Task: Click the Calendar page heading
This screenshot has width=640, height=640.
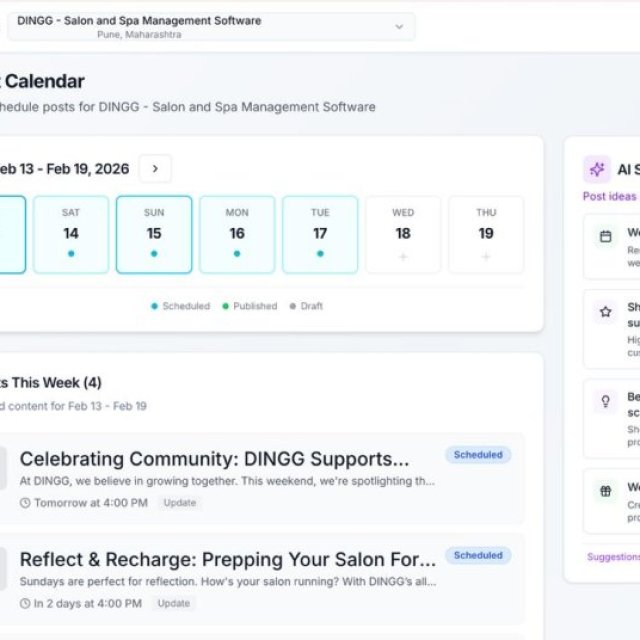Action: point(42,81)
